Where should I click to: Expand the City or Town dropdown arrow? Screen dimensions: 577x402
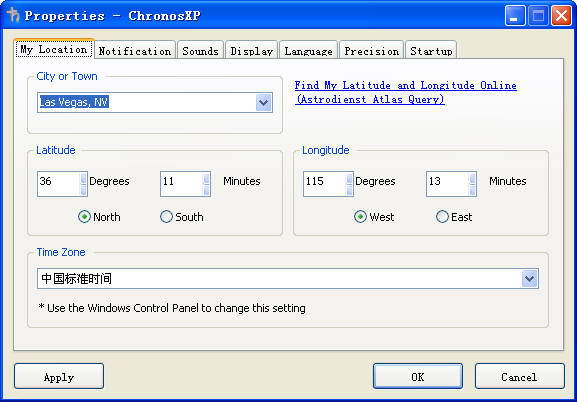pos(263,102)
